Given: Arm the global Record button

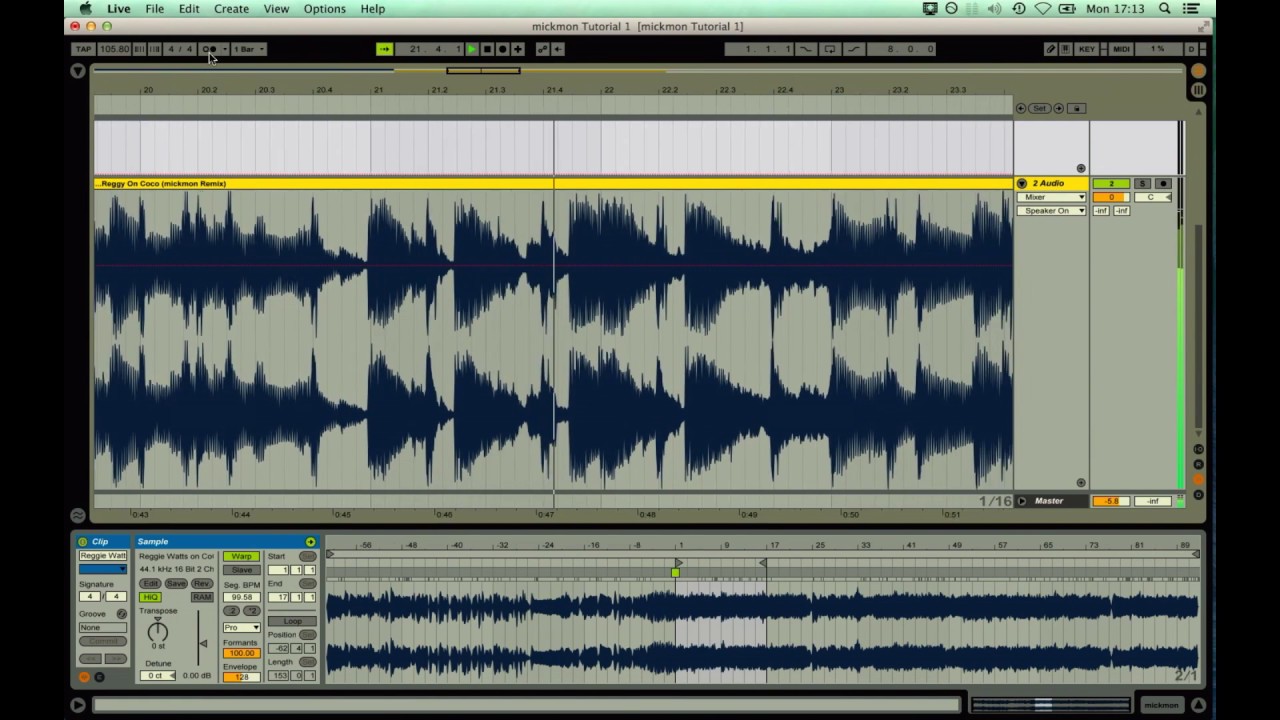Looking at the screenshot, I should click(502, 49).
